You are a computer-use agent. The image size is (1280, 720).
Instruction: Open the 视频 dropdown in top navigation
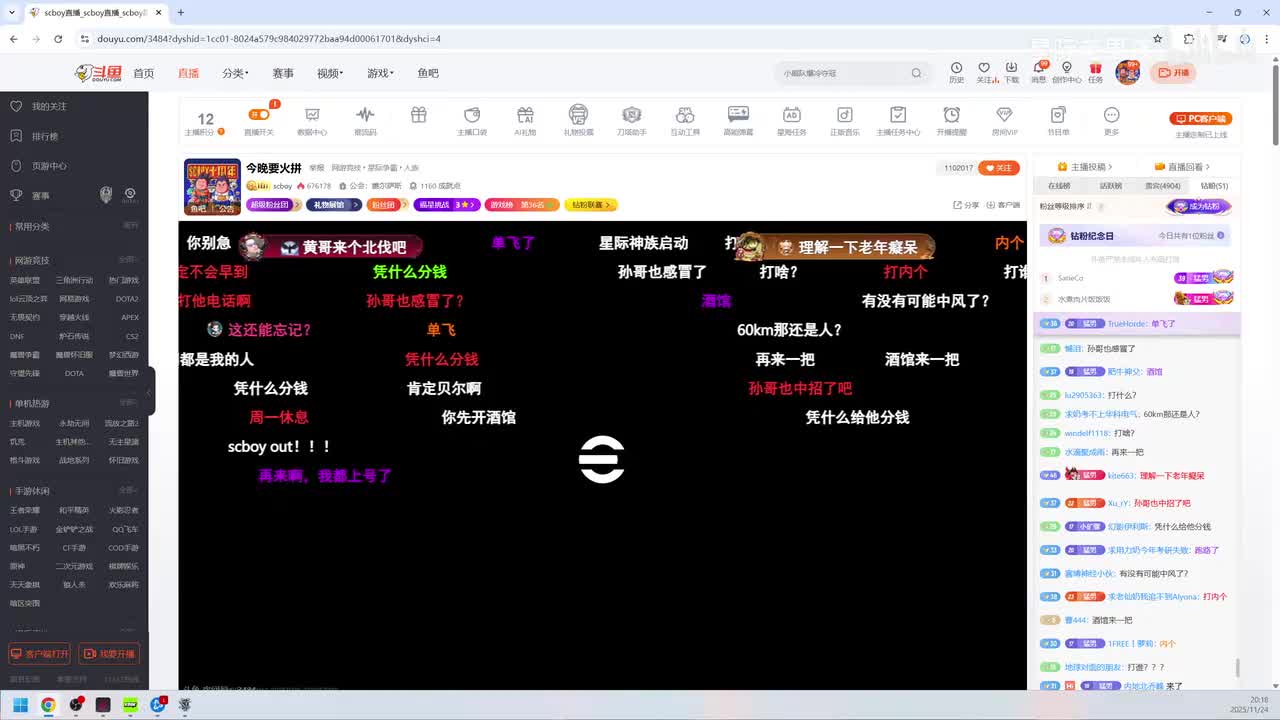[330, 73]
